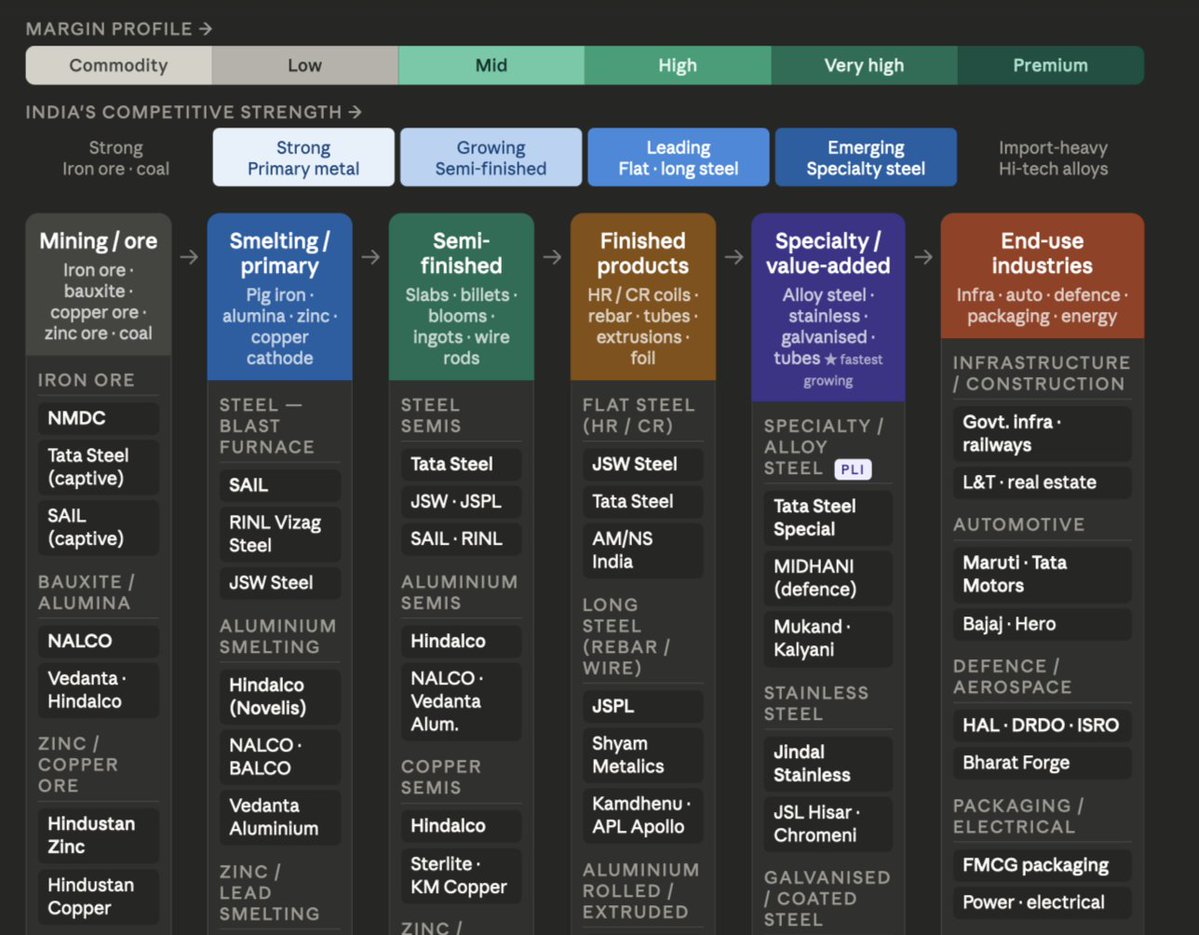Image resolution: width=1199 pixels, height=935 pixels.
Task: Select the Kamdhenu · APL Apollo card
Action: pos(643,816)
